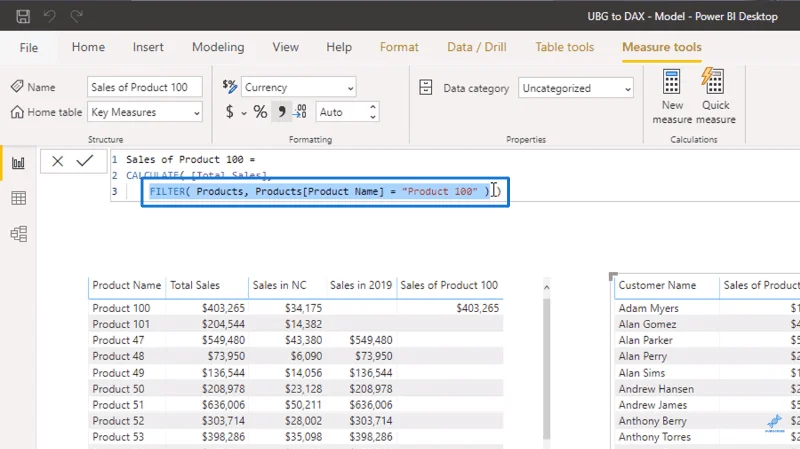Click the Undo arrow icon
This screenshot has width=800, height=449.
[49, 16]
